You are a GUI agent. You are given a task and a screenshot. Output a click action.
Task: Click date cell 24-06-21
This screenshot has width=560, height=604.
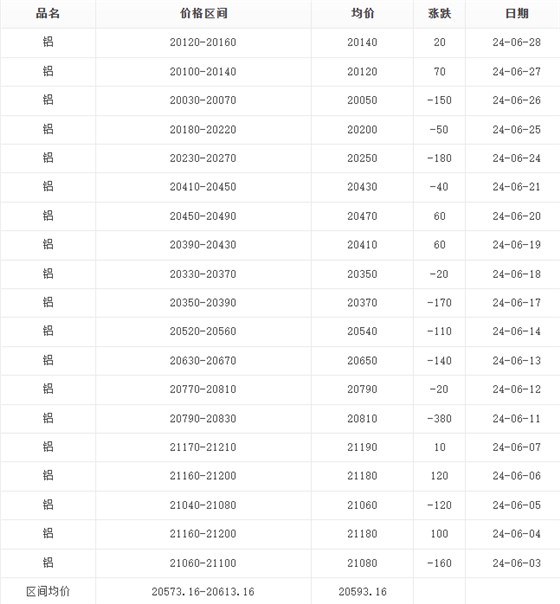click(x=516, y=187)
